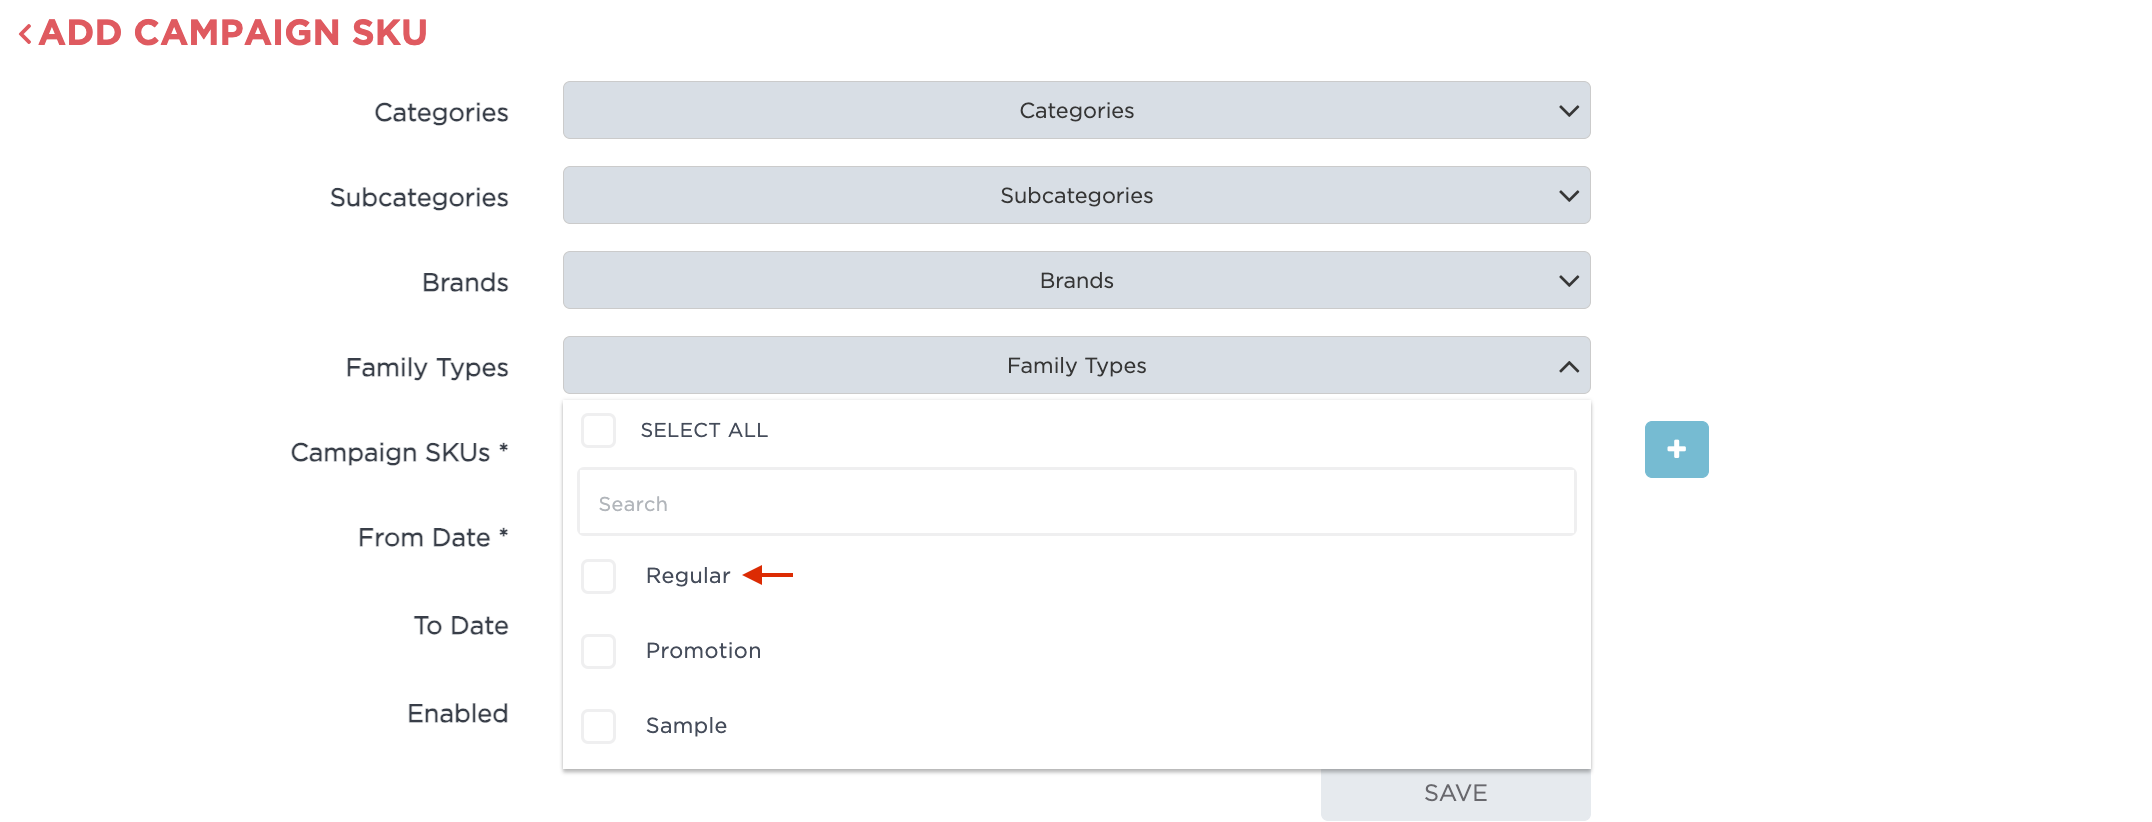Select the Regular option marked by arrow
Viewport: 2152px width, 822px height.
pos(688,575)
